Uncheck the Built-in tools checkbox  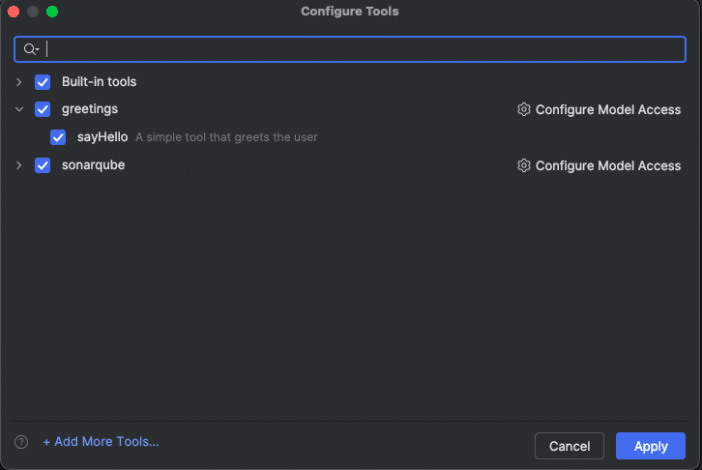43,82
